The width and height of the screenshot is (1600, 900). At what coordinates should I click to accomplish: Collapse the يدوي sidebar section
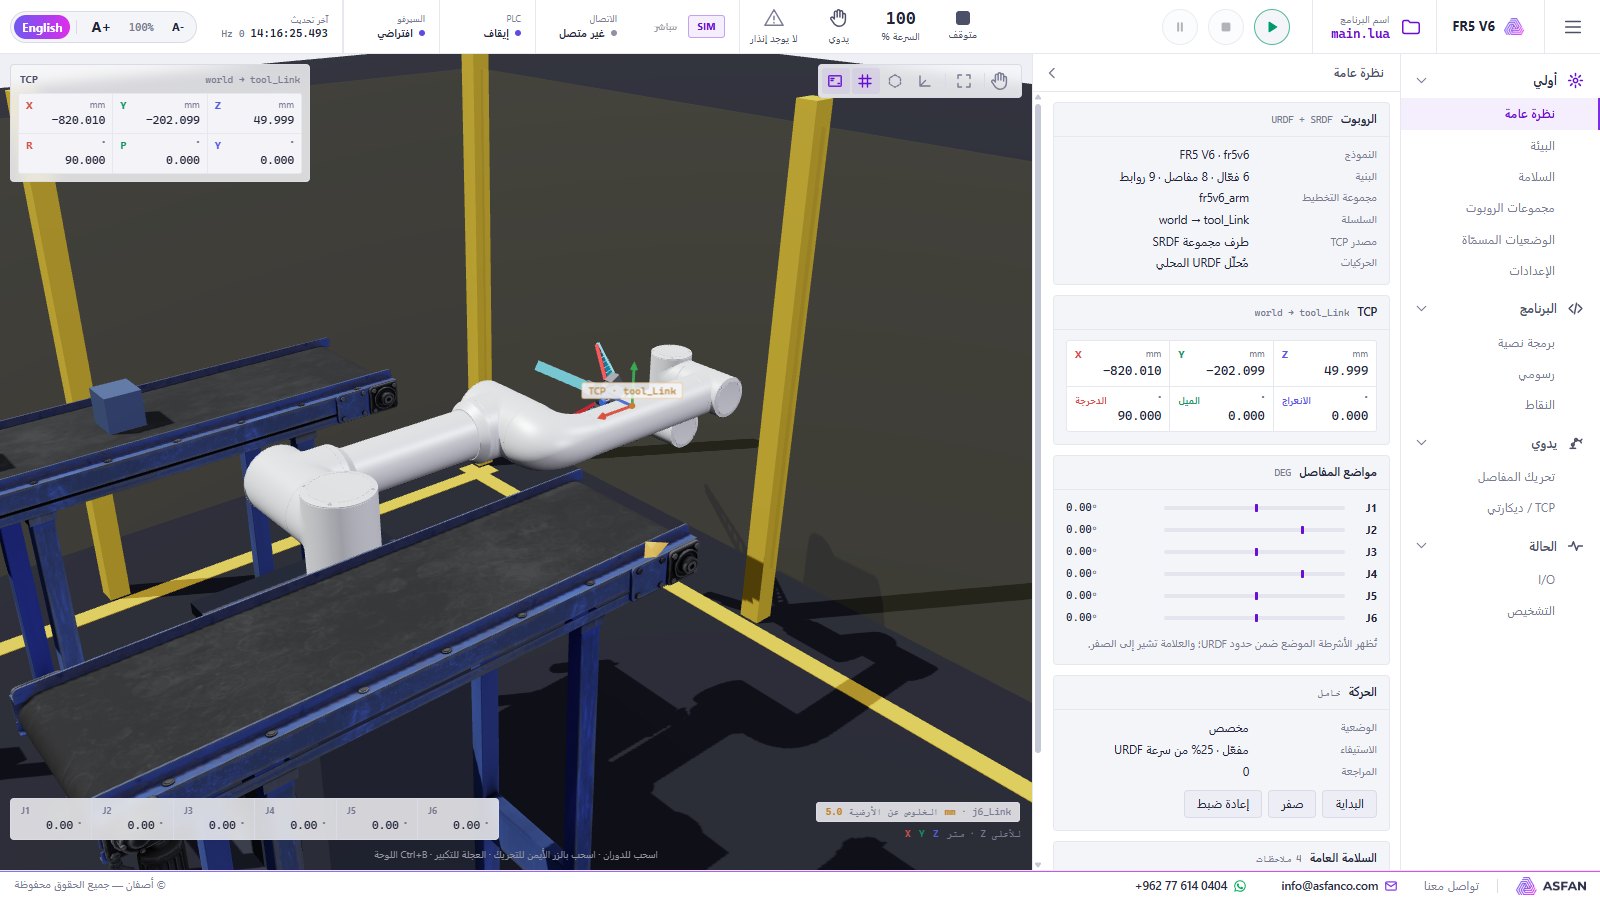[1421, 443]
